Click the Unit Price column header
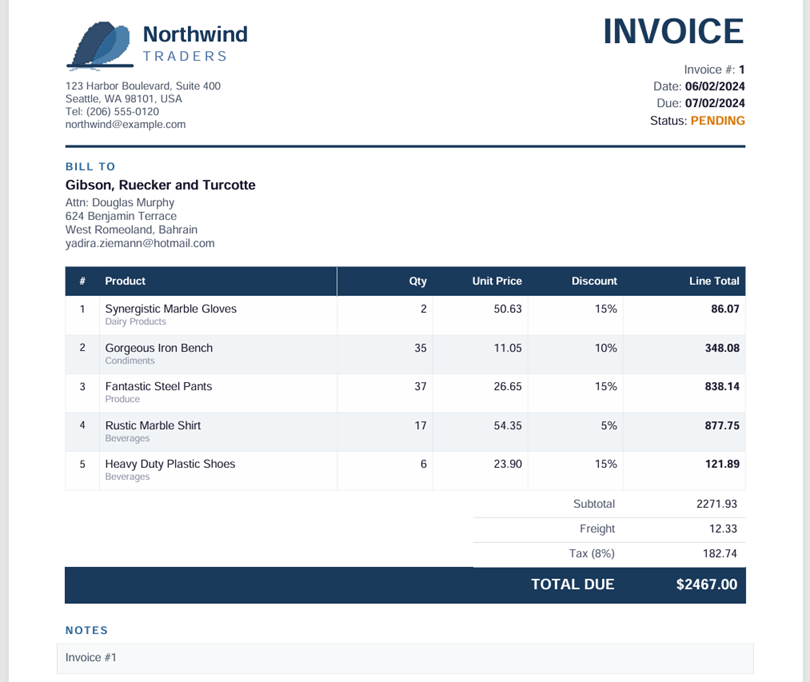The width and height of the screenshot is (810, 682). 496,281
